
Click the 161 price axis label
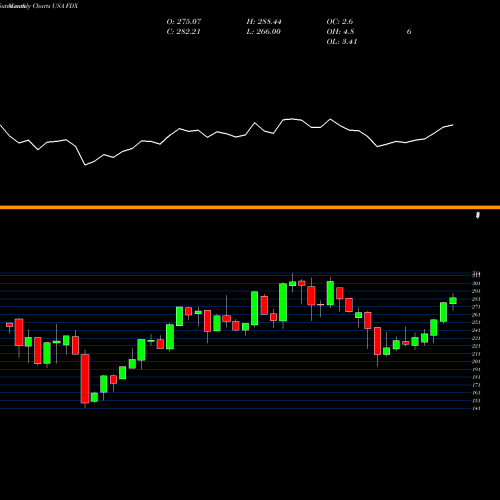coord(476,393)
